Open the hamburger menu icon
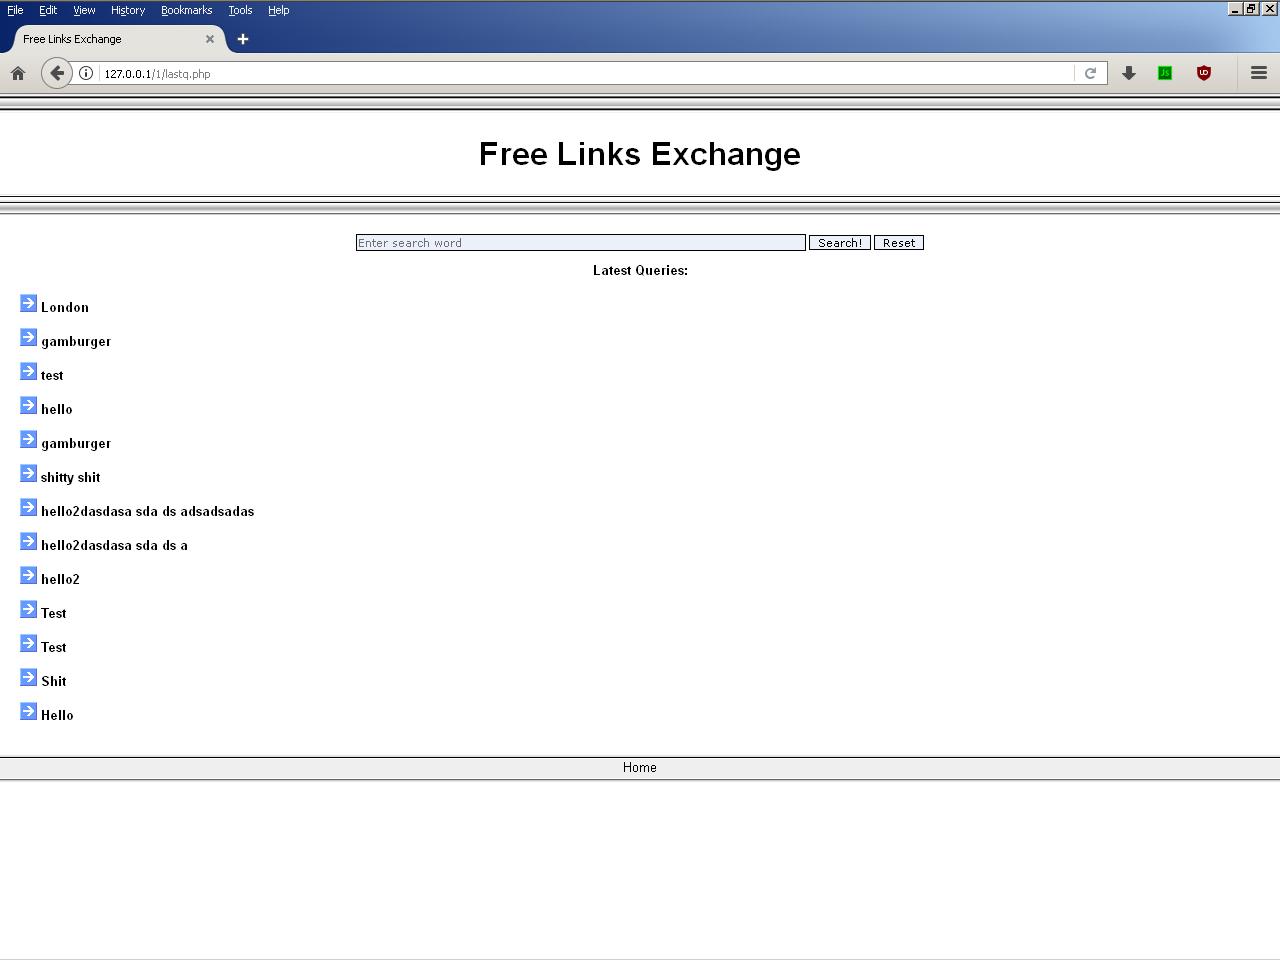 click(x=1259, y=73)
